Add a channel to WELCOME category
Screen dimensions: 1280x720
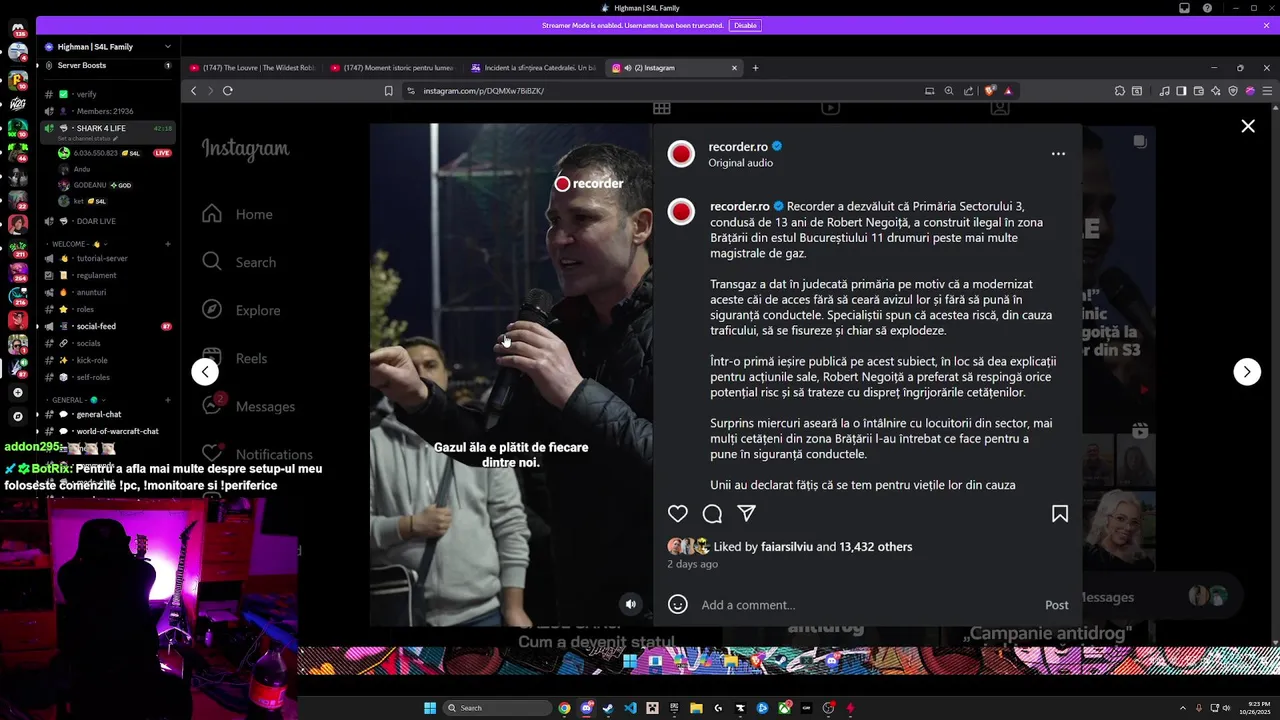coord(168,244)
